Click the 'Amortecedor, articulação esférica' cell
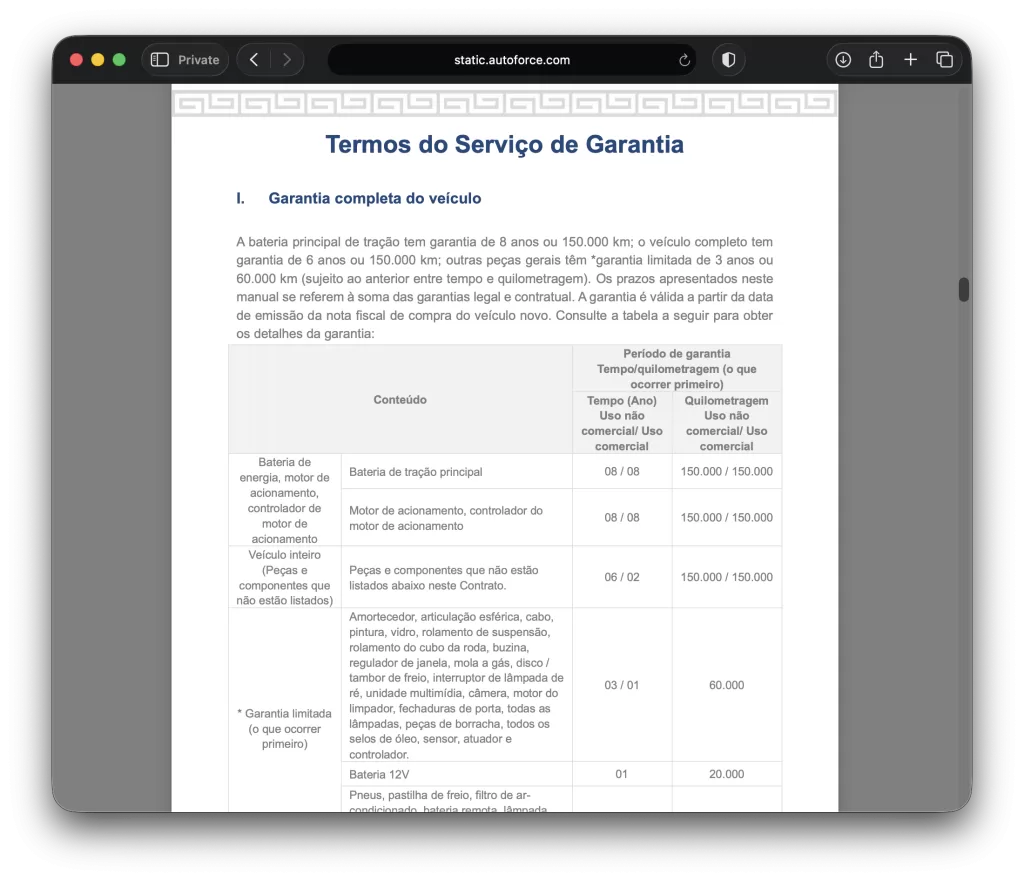Screen dimensions: 1024x881 tap(456, 685)
